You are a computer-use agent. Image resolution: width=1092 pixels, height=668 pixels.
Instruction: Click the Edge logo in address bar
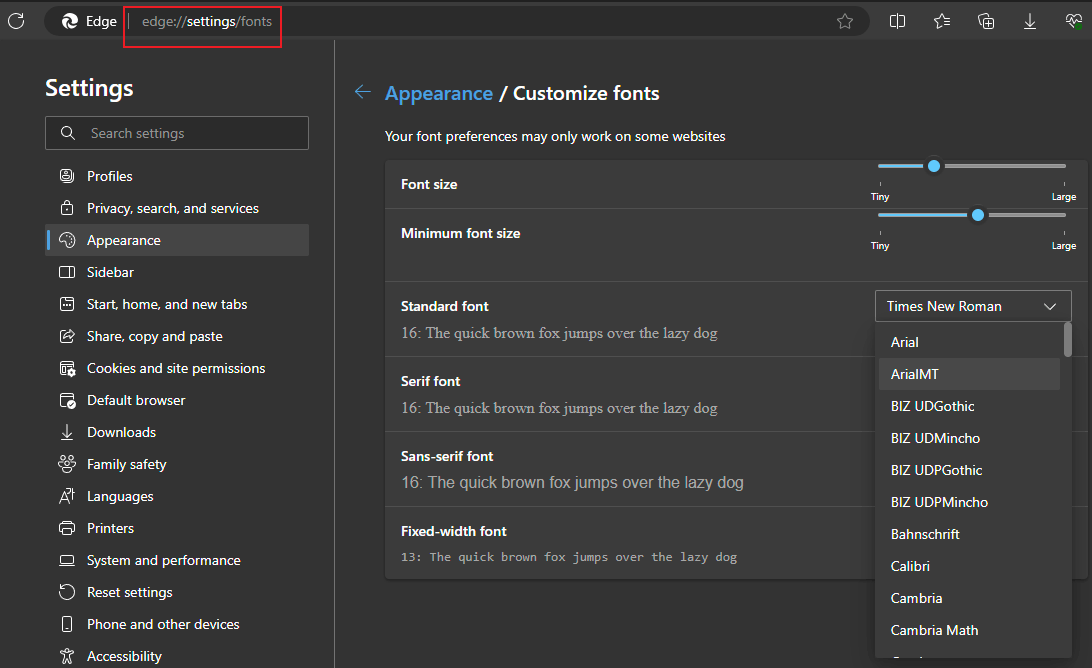pyautogui.click(x=70, y=22)
